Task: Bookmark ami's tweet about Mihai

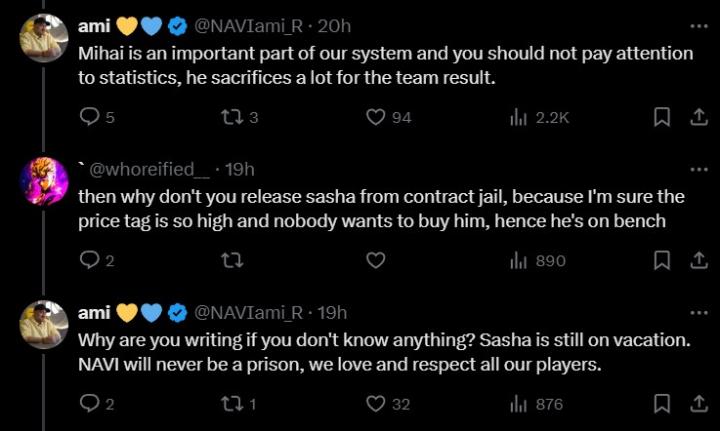Action: (x=661, y=117)
